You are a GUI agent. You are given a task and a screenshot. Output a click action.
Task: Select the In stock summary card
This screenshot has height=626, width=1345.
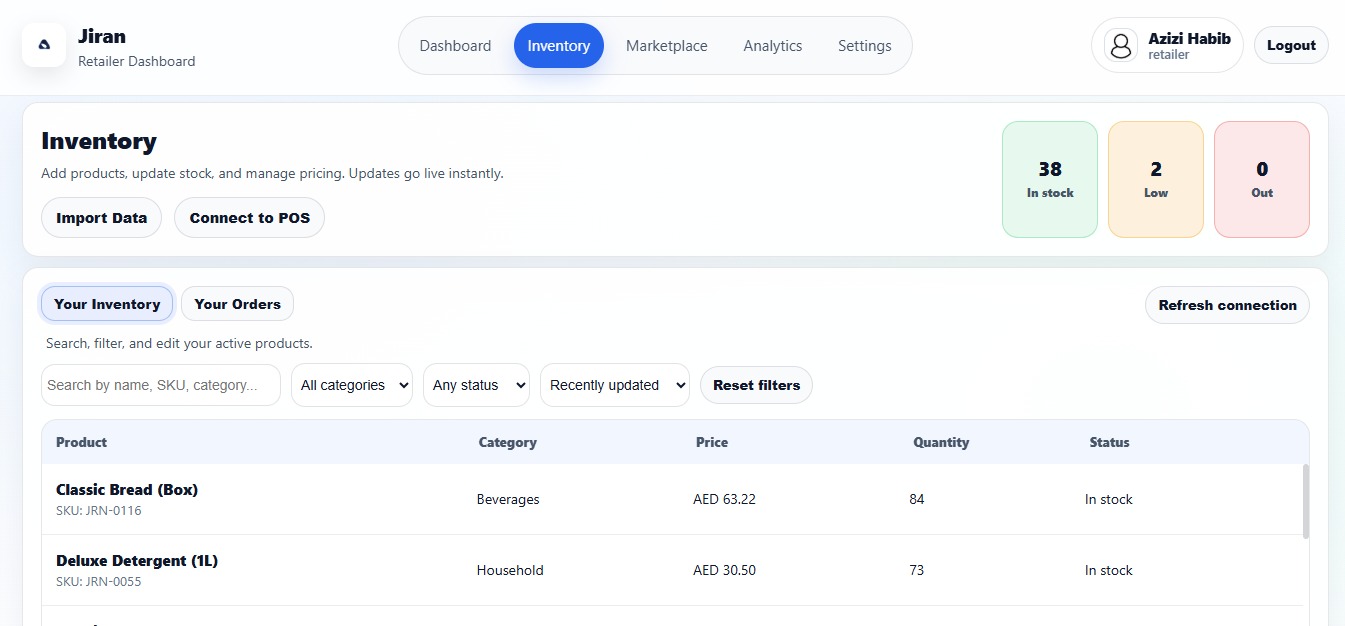[x=1049, y=180]
